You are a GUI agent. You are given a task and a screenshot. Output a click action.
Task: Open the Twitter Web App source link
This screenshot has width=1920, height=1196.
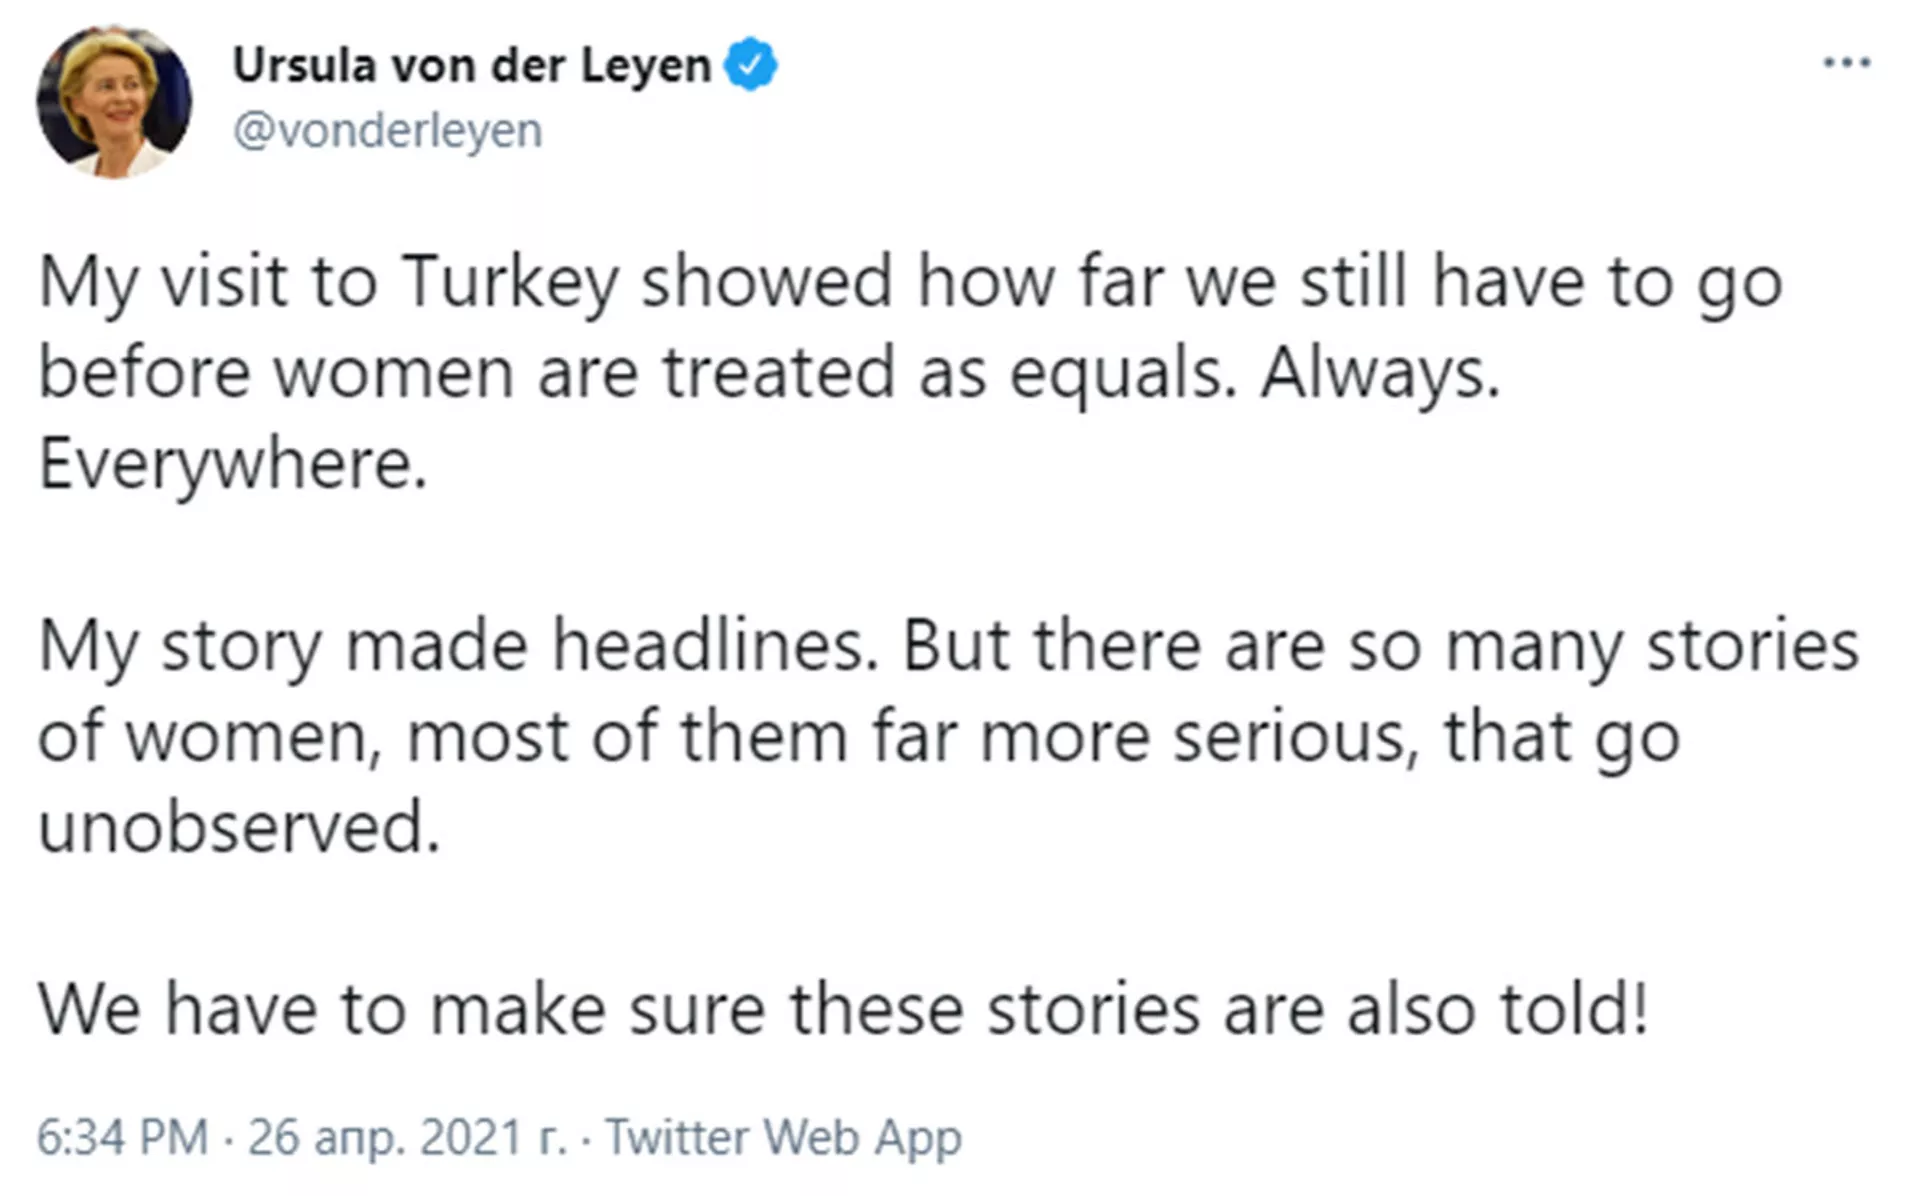784,1137
